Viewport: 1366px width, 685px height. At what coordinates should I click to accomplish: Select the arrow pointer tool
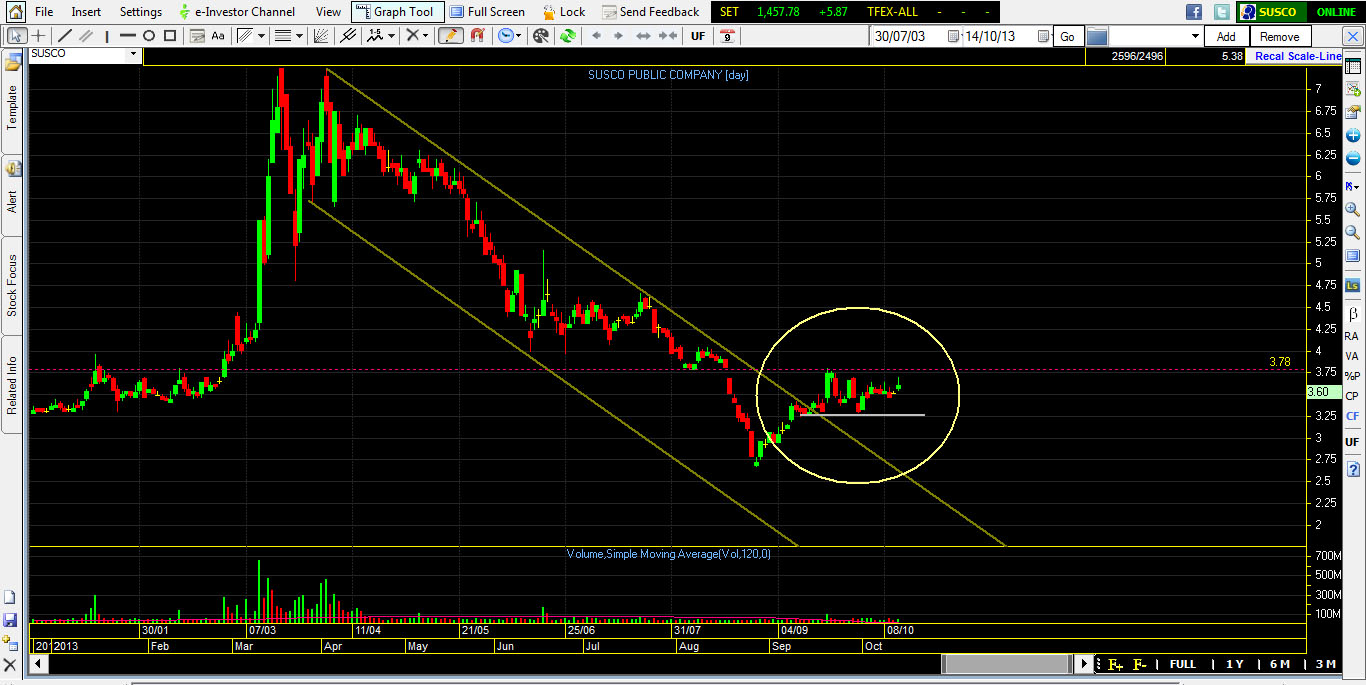coord(17,36)
